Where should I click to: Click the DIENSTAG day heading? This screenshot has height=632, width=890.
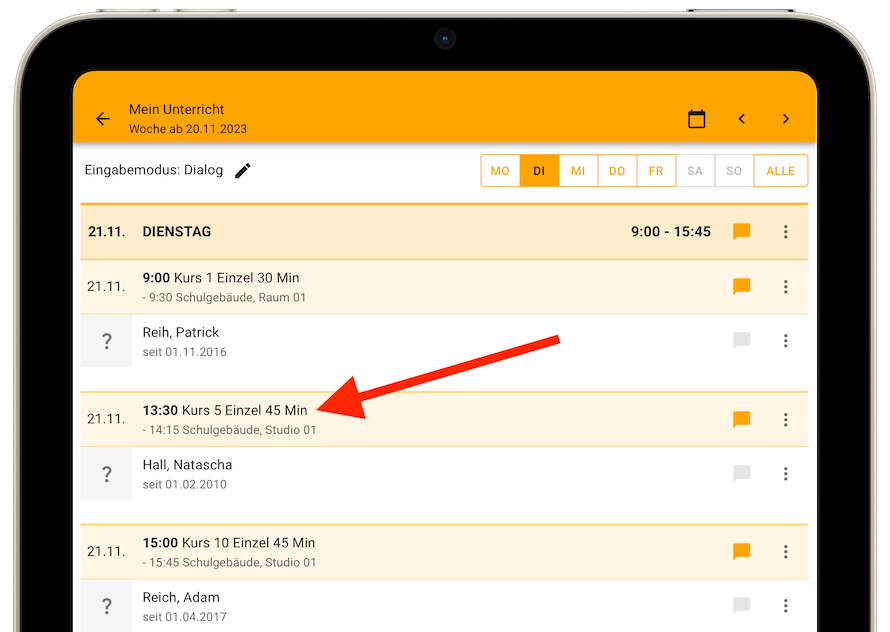(x=177, y=232)
